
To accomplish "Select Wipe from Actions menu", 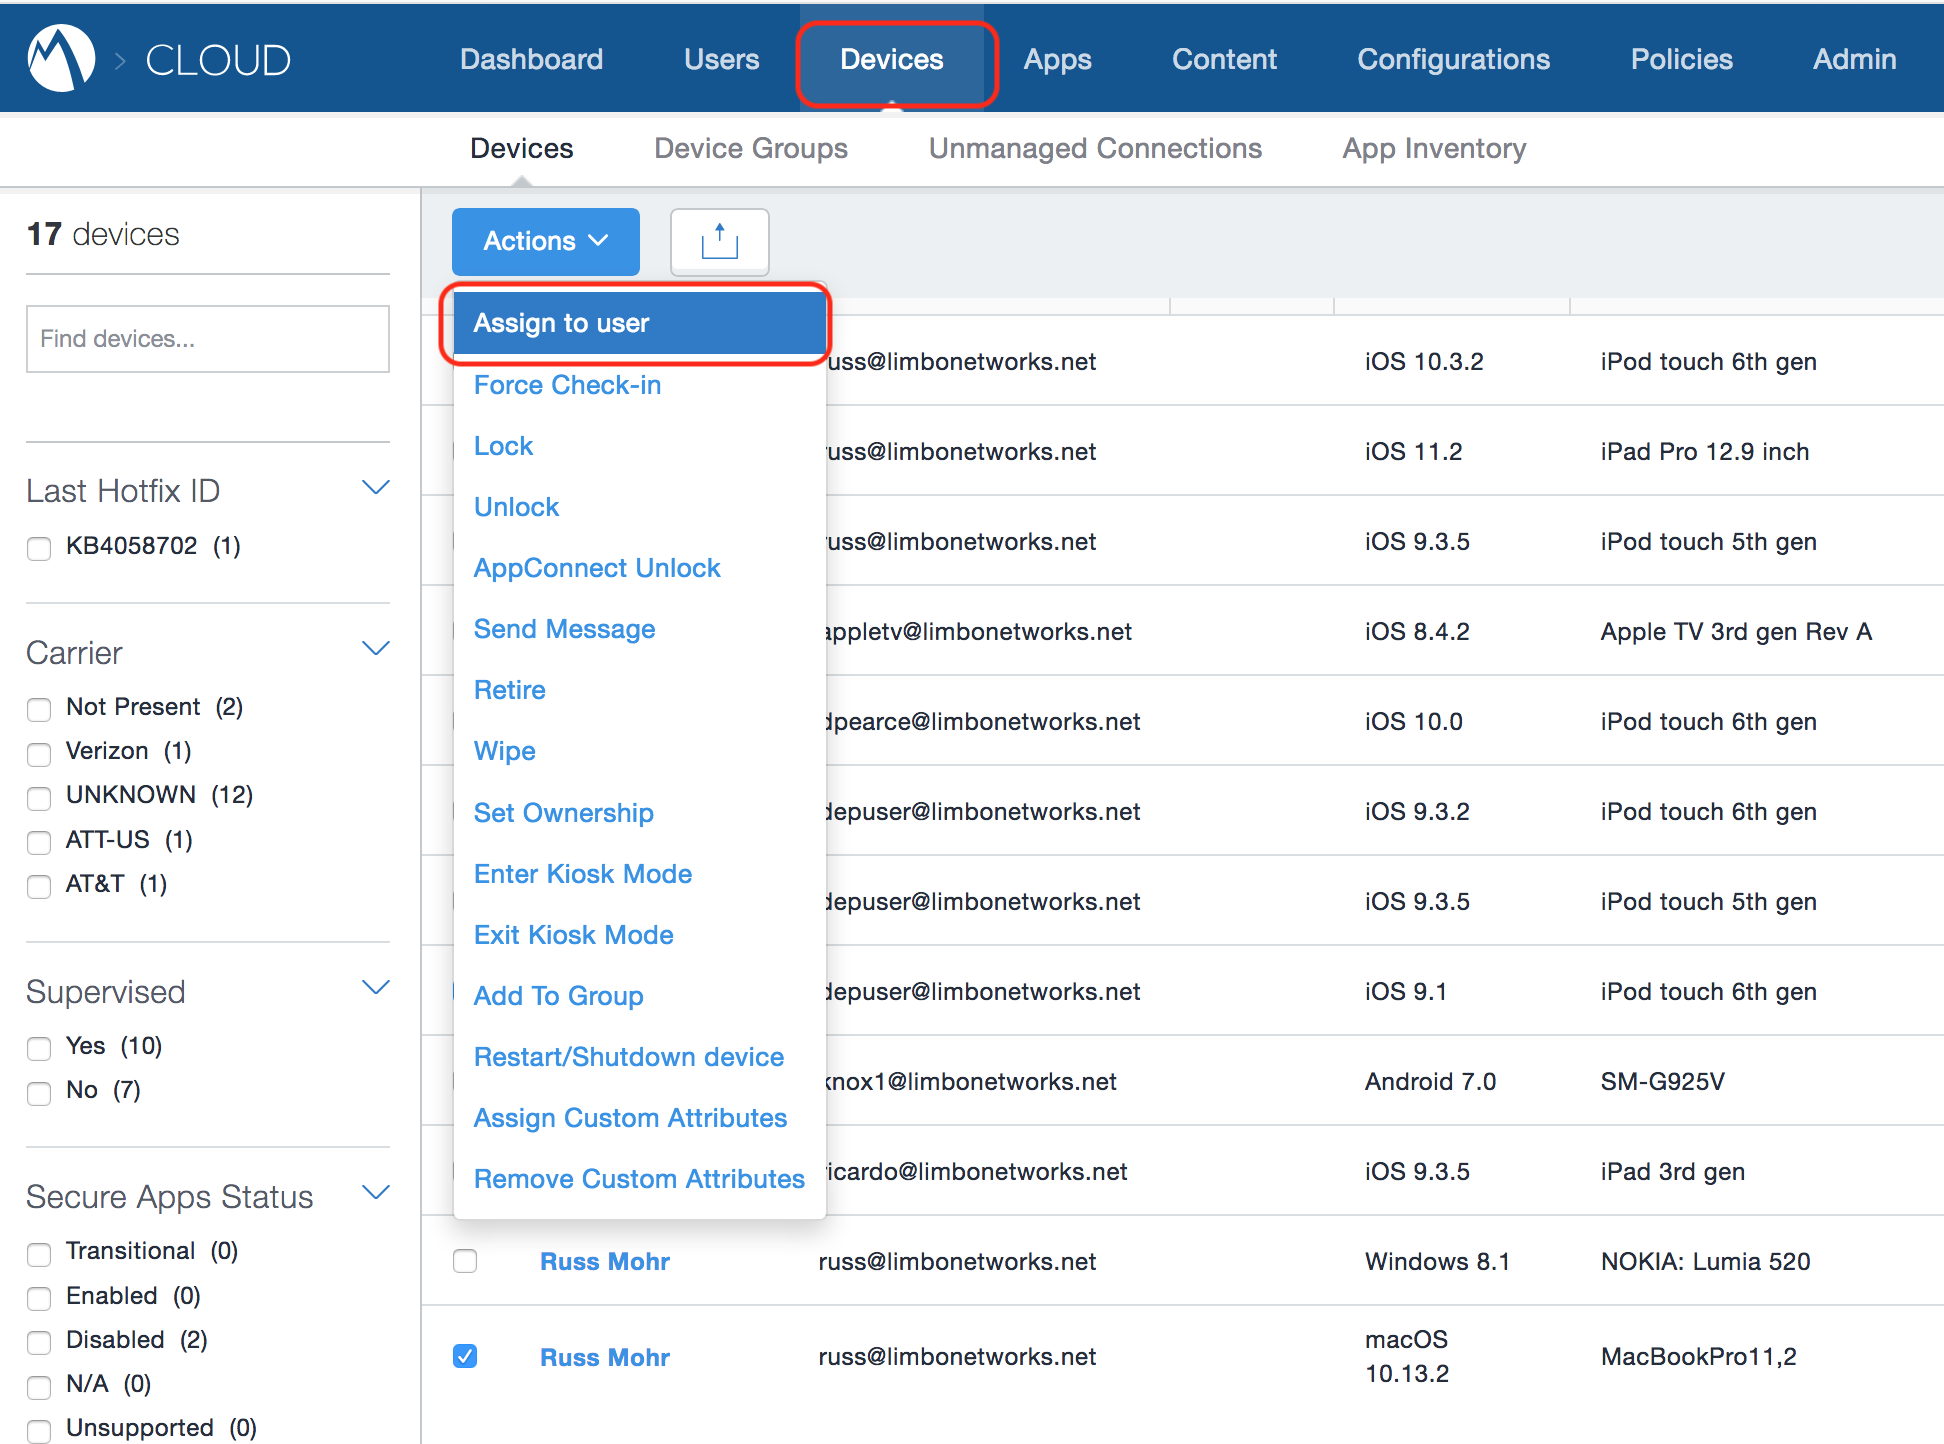I will pyautogui.click(x=504, y=751).
